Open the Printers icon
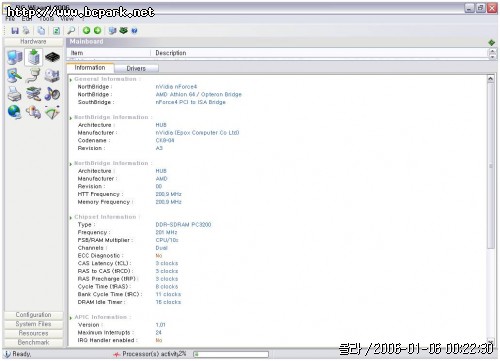The width and height of the screenshot is (500, 361). point(15,94)
